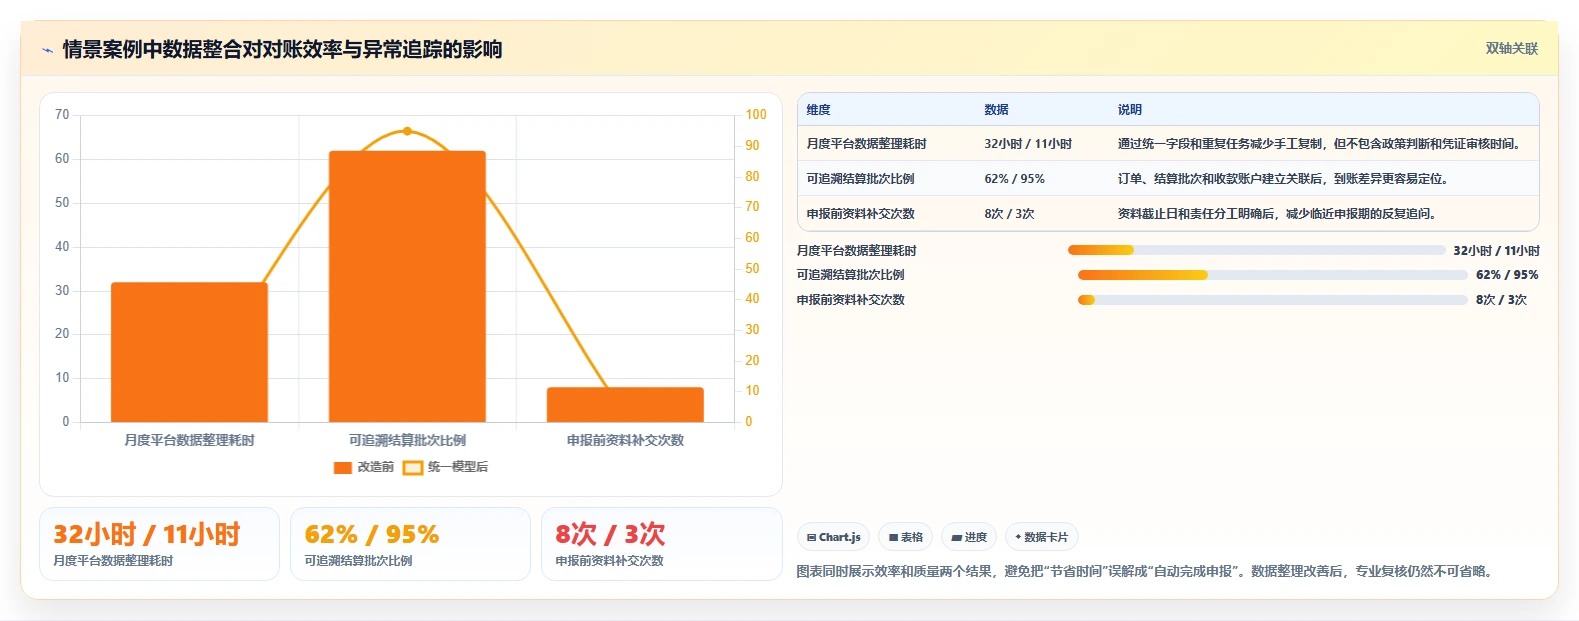Toggle the 统一模型后 legend swatch
The width and height of the screenshot is (1579, 621).
click(x=413, y=467)
